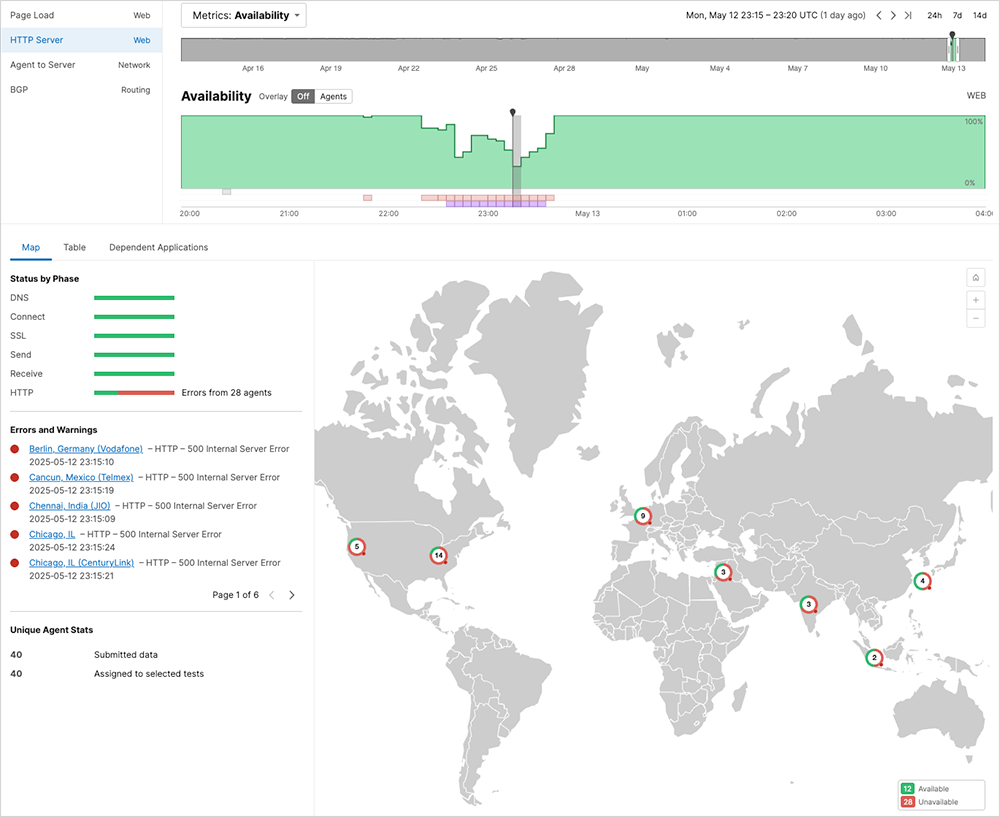Select the 24h time range
The height and width of the screenshot is (817, 1000).
[x=934, y=15]
